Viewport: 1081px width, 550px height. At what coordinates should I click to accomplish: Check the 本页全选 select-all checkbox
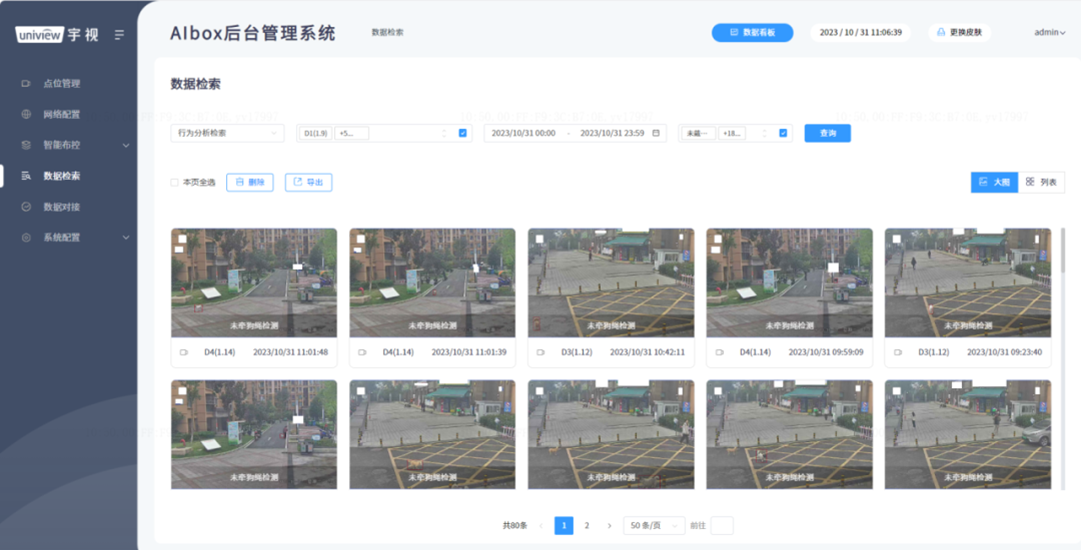coord(175,183)
